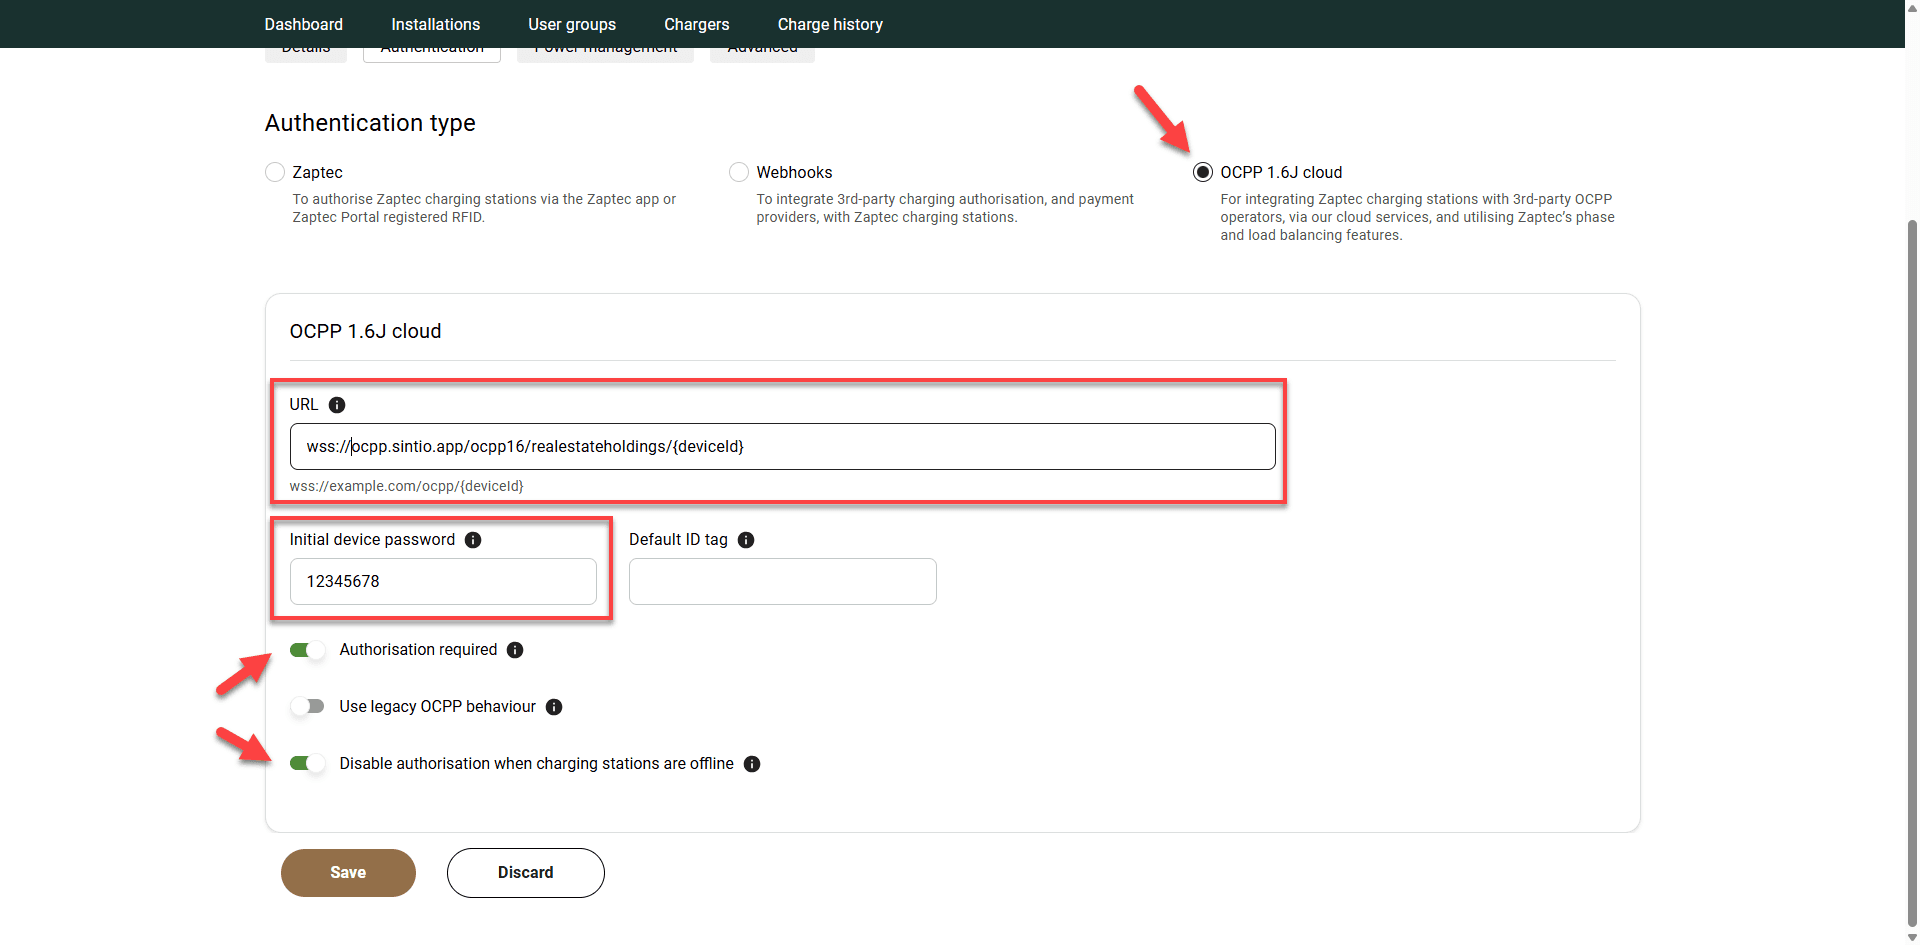Select the Webhooks authentication option
This screenshot has height=945, width=1920.
[739, 172]
